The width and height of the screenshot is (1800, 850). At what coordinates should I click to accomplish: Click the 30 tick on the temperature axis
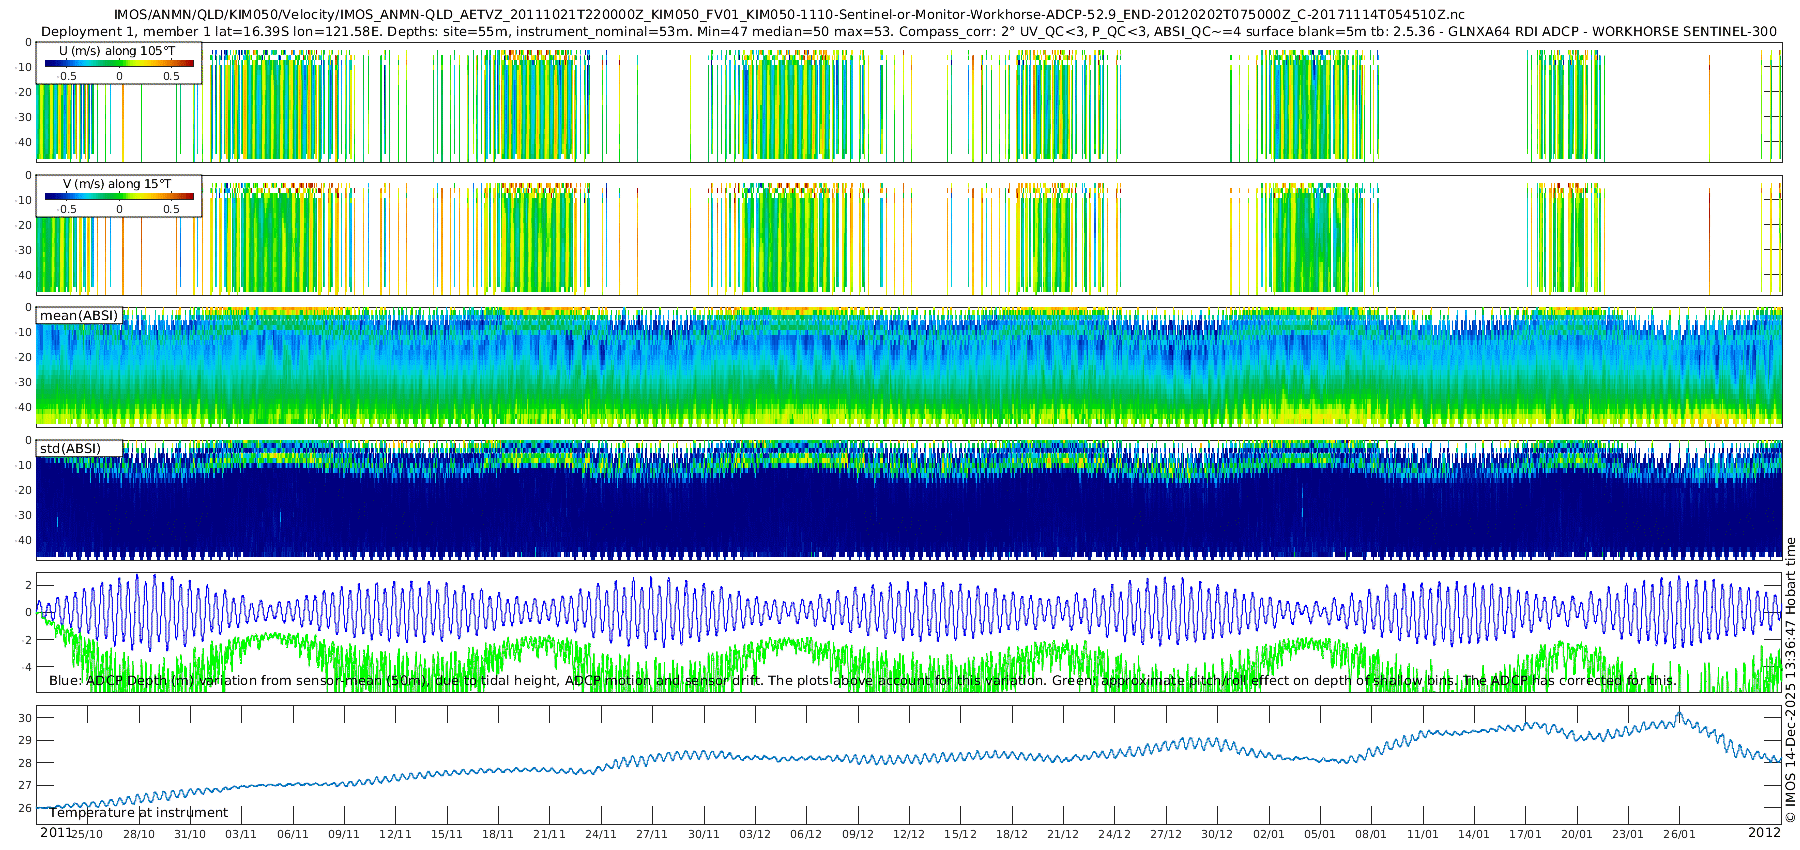point(25,718)
